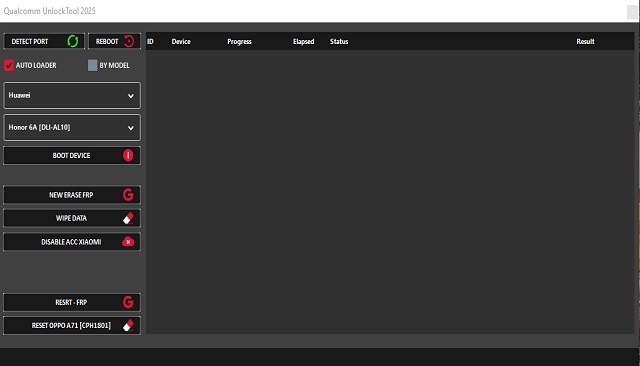640x366 pixels.
Task: Click the Result column header
Action: (585, 42)
